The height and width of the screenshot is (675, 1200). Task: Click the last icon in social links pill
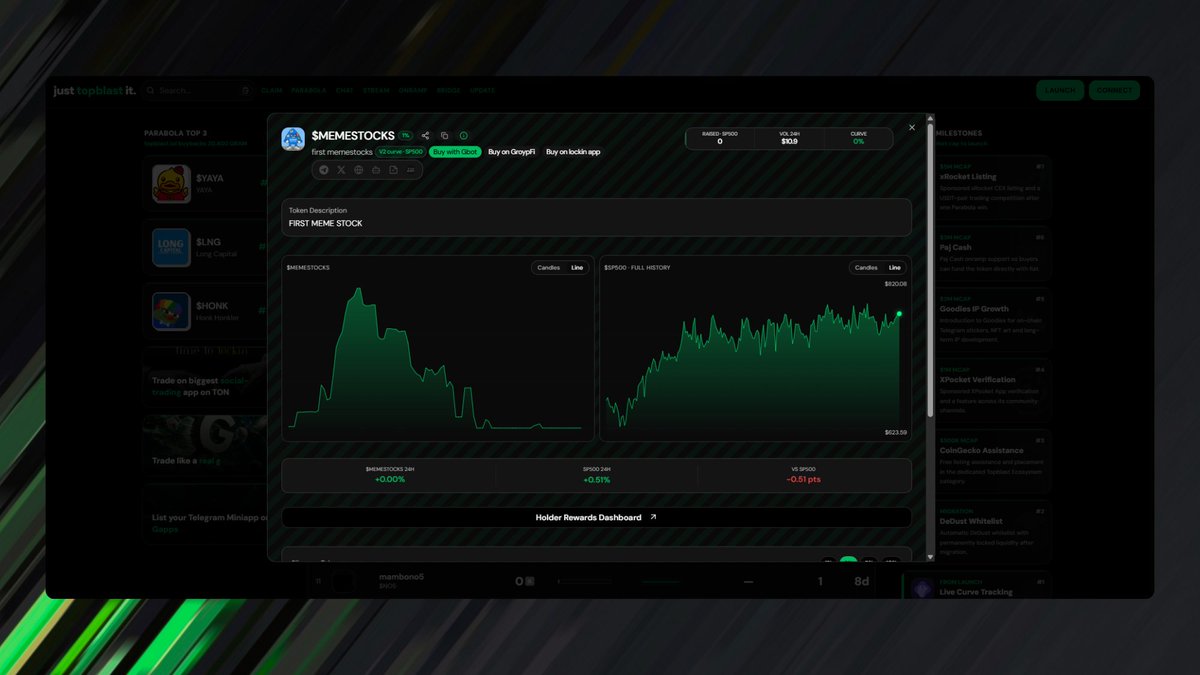[411, 170]
